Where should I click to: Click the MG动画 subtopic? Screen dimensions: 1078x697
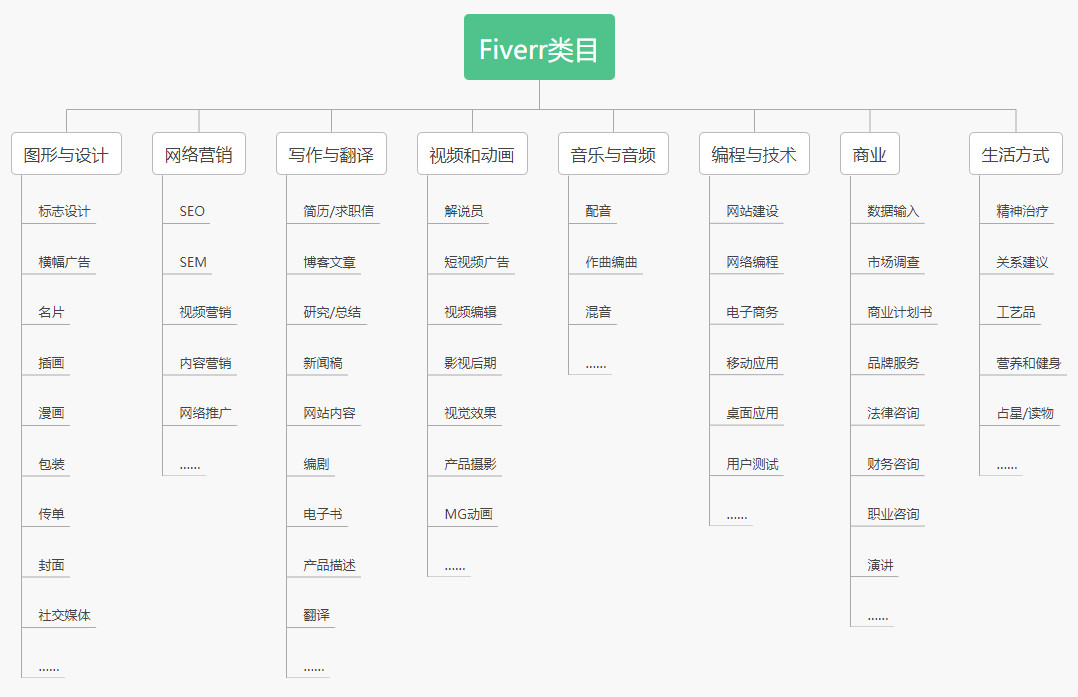click(x=468, y=514)
